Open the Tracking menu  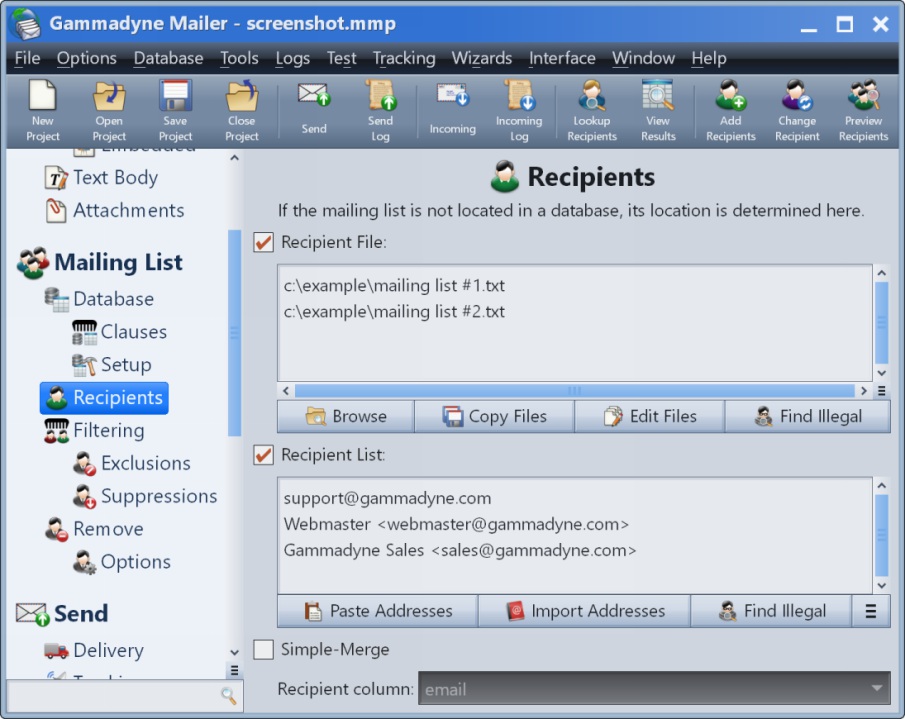[x=403, y=58]
